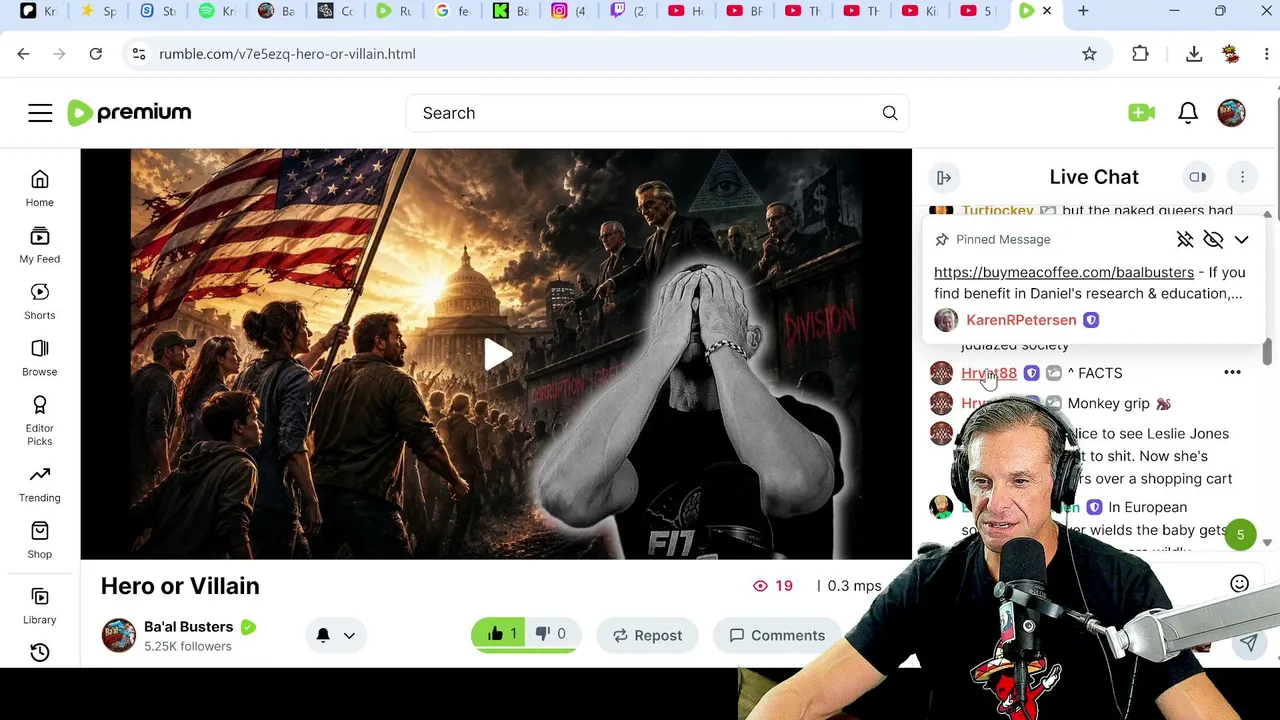This screenshot has width=1280, height=720.
Task: Click the Monkey grip chat message
Action: (x=1109, y=403)
